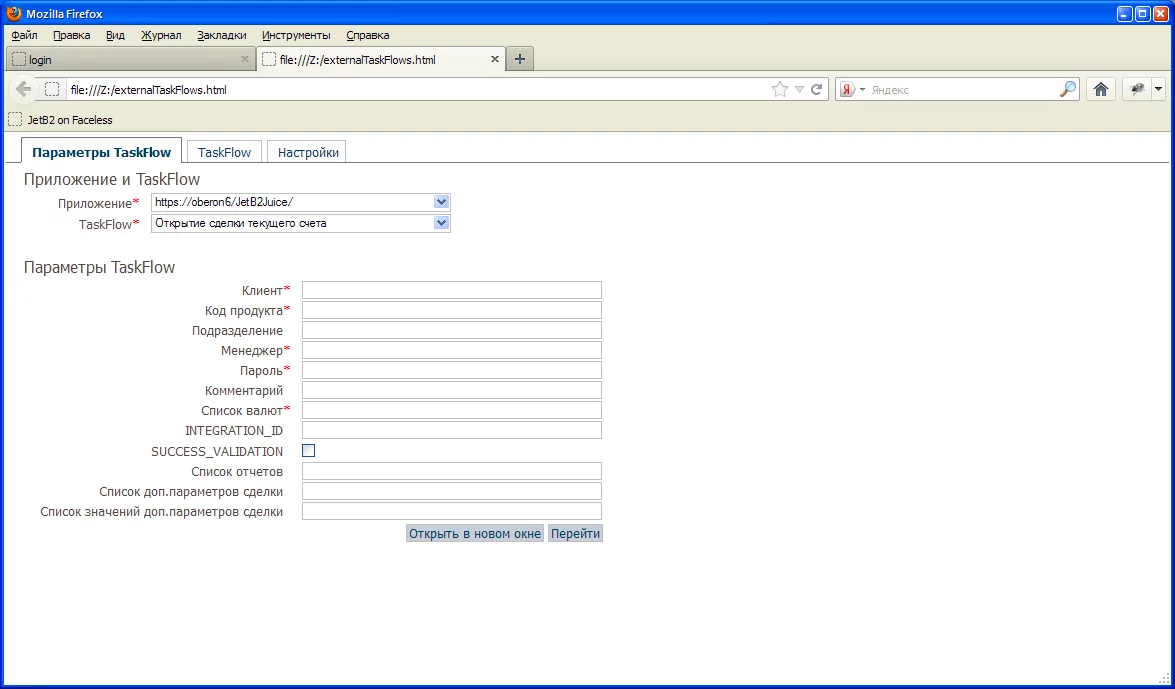1175x689 pixels.
Task: Switch to the login browser tab
Action: pyautogui.click(x=130, y=59)
